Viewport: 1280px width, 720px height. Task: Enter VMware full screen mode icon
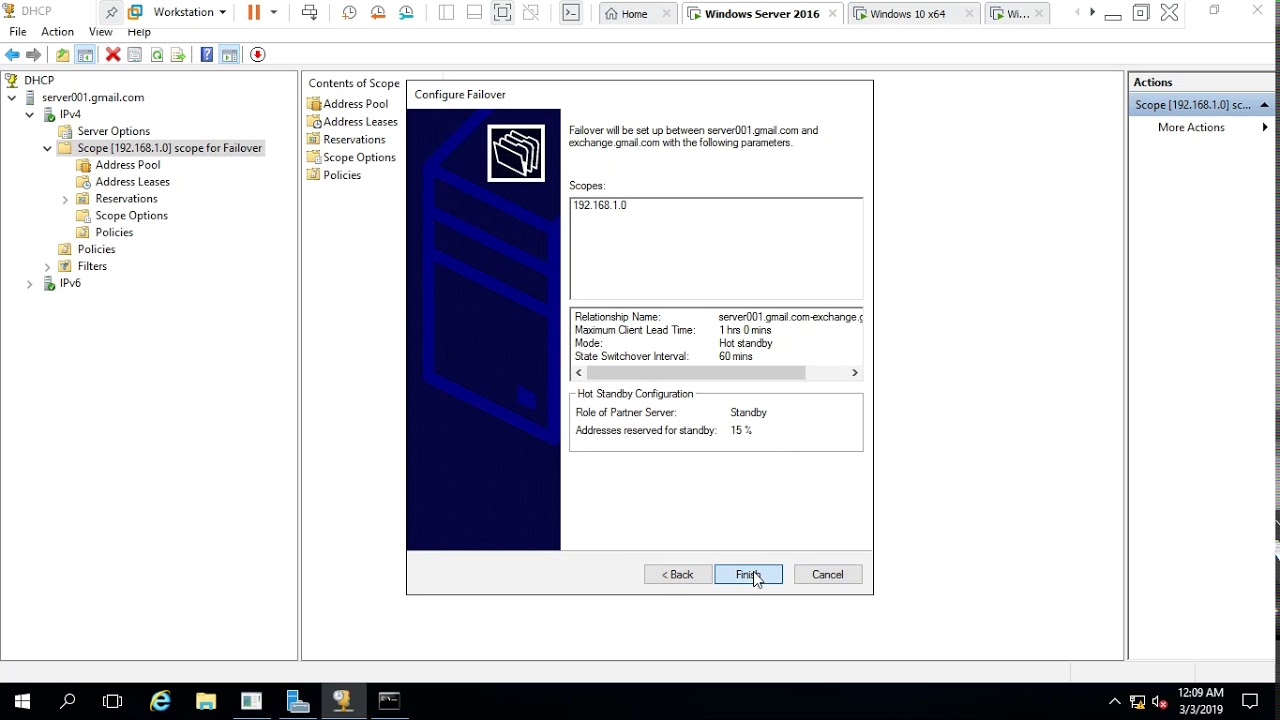click(503, 13)
